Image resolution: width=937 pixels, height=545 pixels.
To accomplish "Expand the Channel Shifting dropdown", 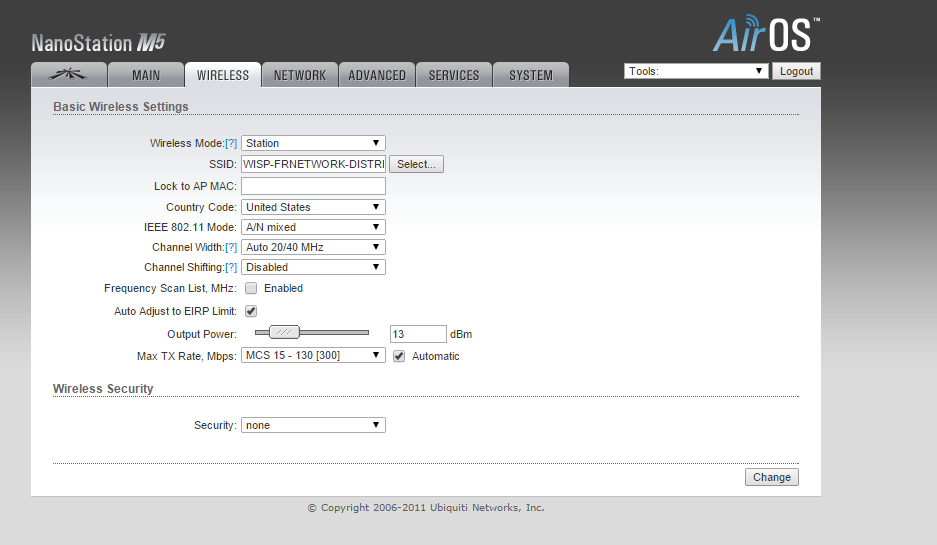I will (x=313, y=267).
